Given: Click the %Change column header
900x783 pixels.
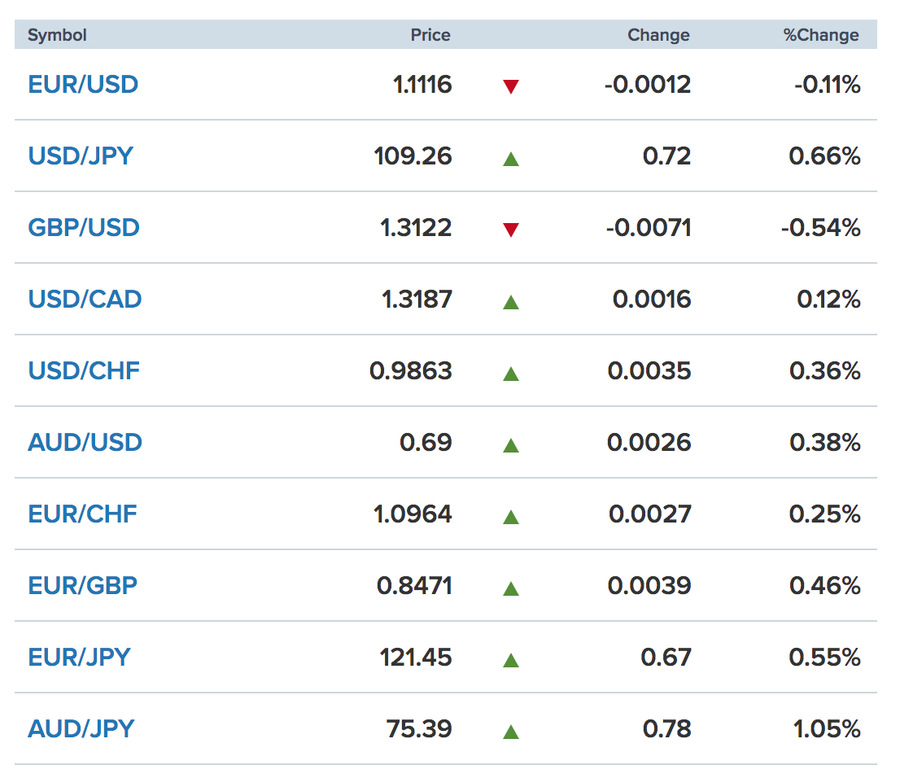Looking at the screenshot, I should [x=820, y=35].
